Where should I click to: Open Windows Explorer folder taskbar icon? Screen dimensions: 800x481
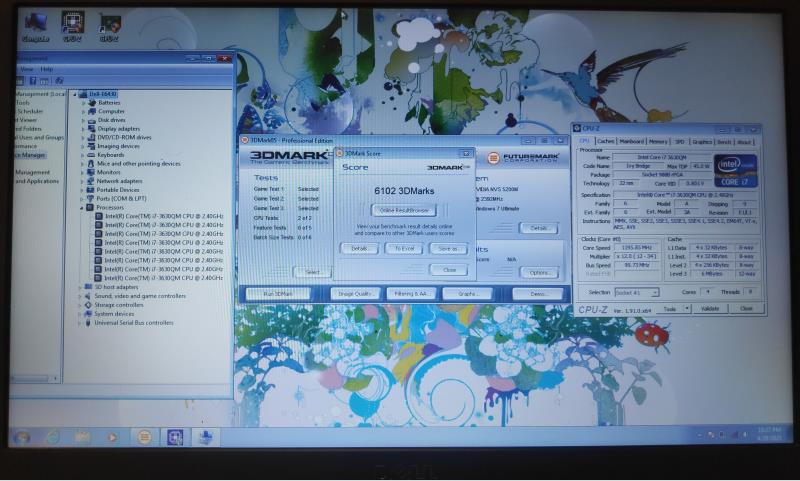pos(83,437)
